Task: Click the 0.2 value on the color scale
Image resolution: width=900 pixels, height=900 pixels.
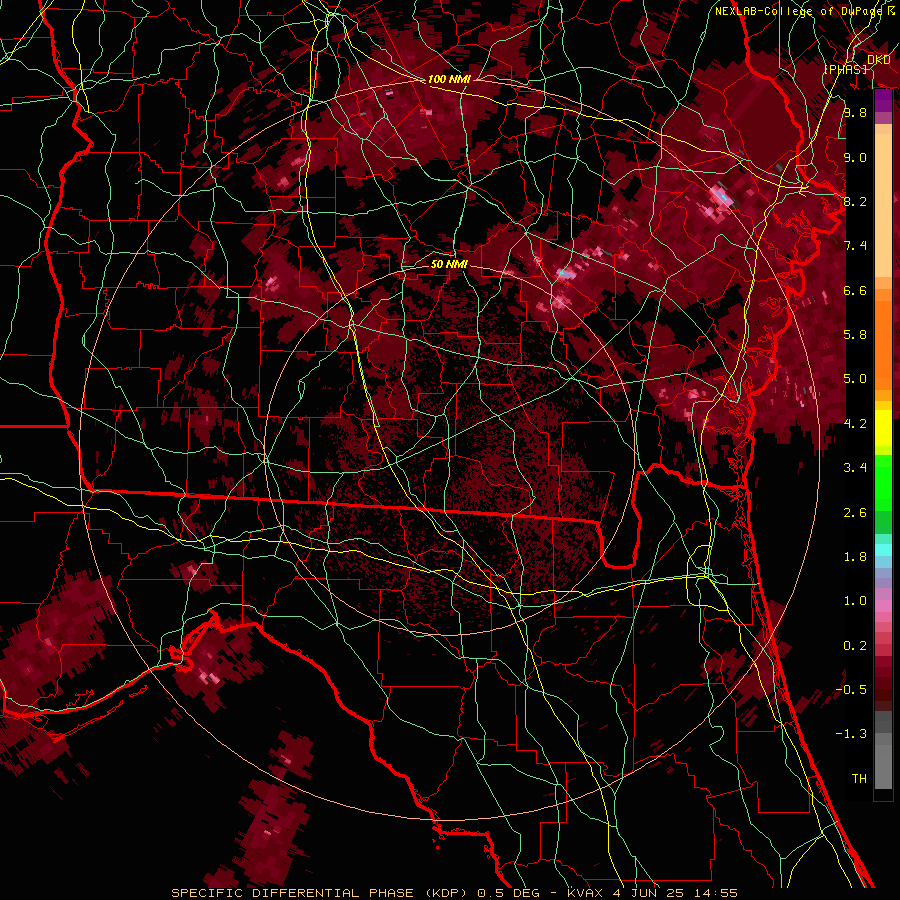Action: point(855,646)
